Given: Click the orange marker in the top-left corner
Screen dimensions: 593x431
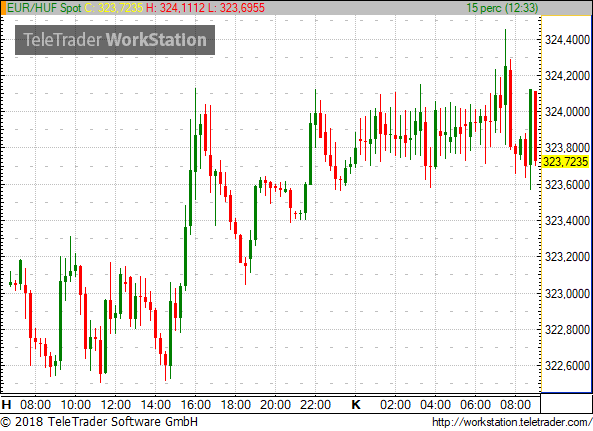Looking at the screenshot, I should pyautogui.click(x=3, y=8).
